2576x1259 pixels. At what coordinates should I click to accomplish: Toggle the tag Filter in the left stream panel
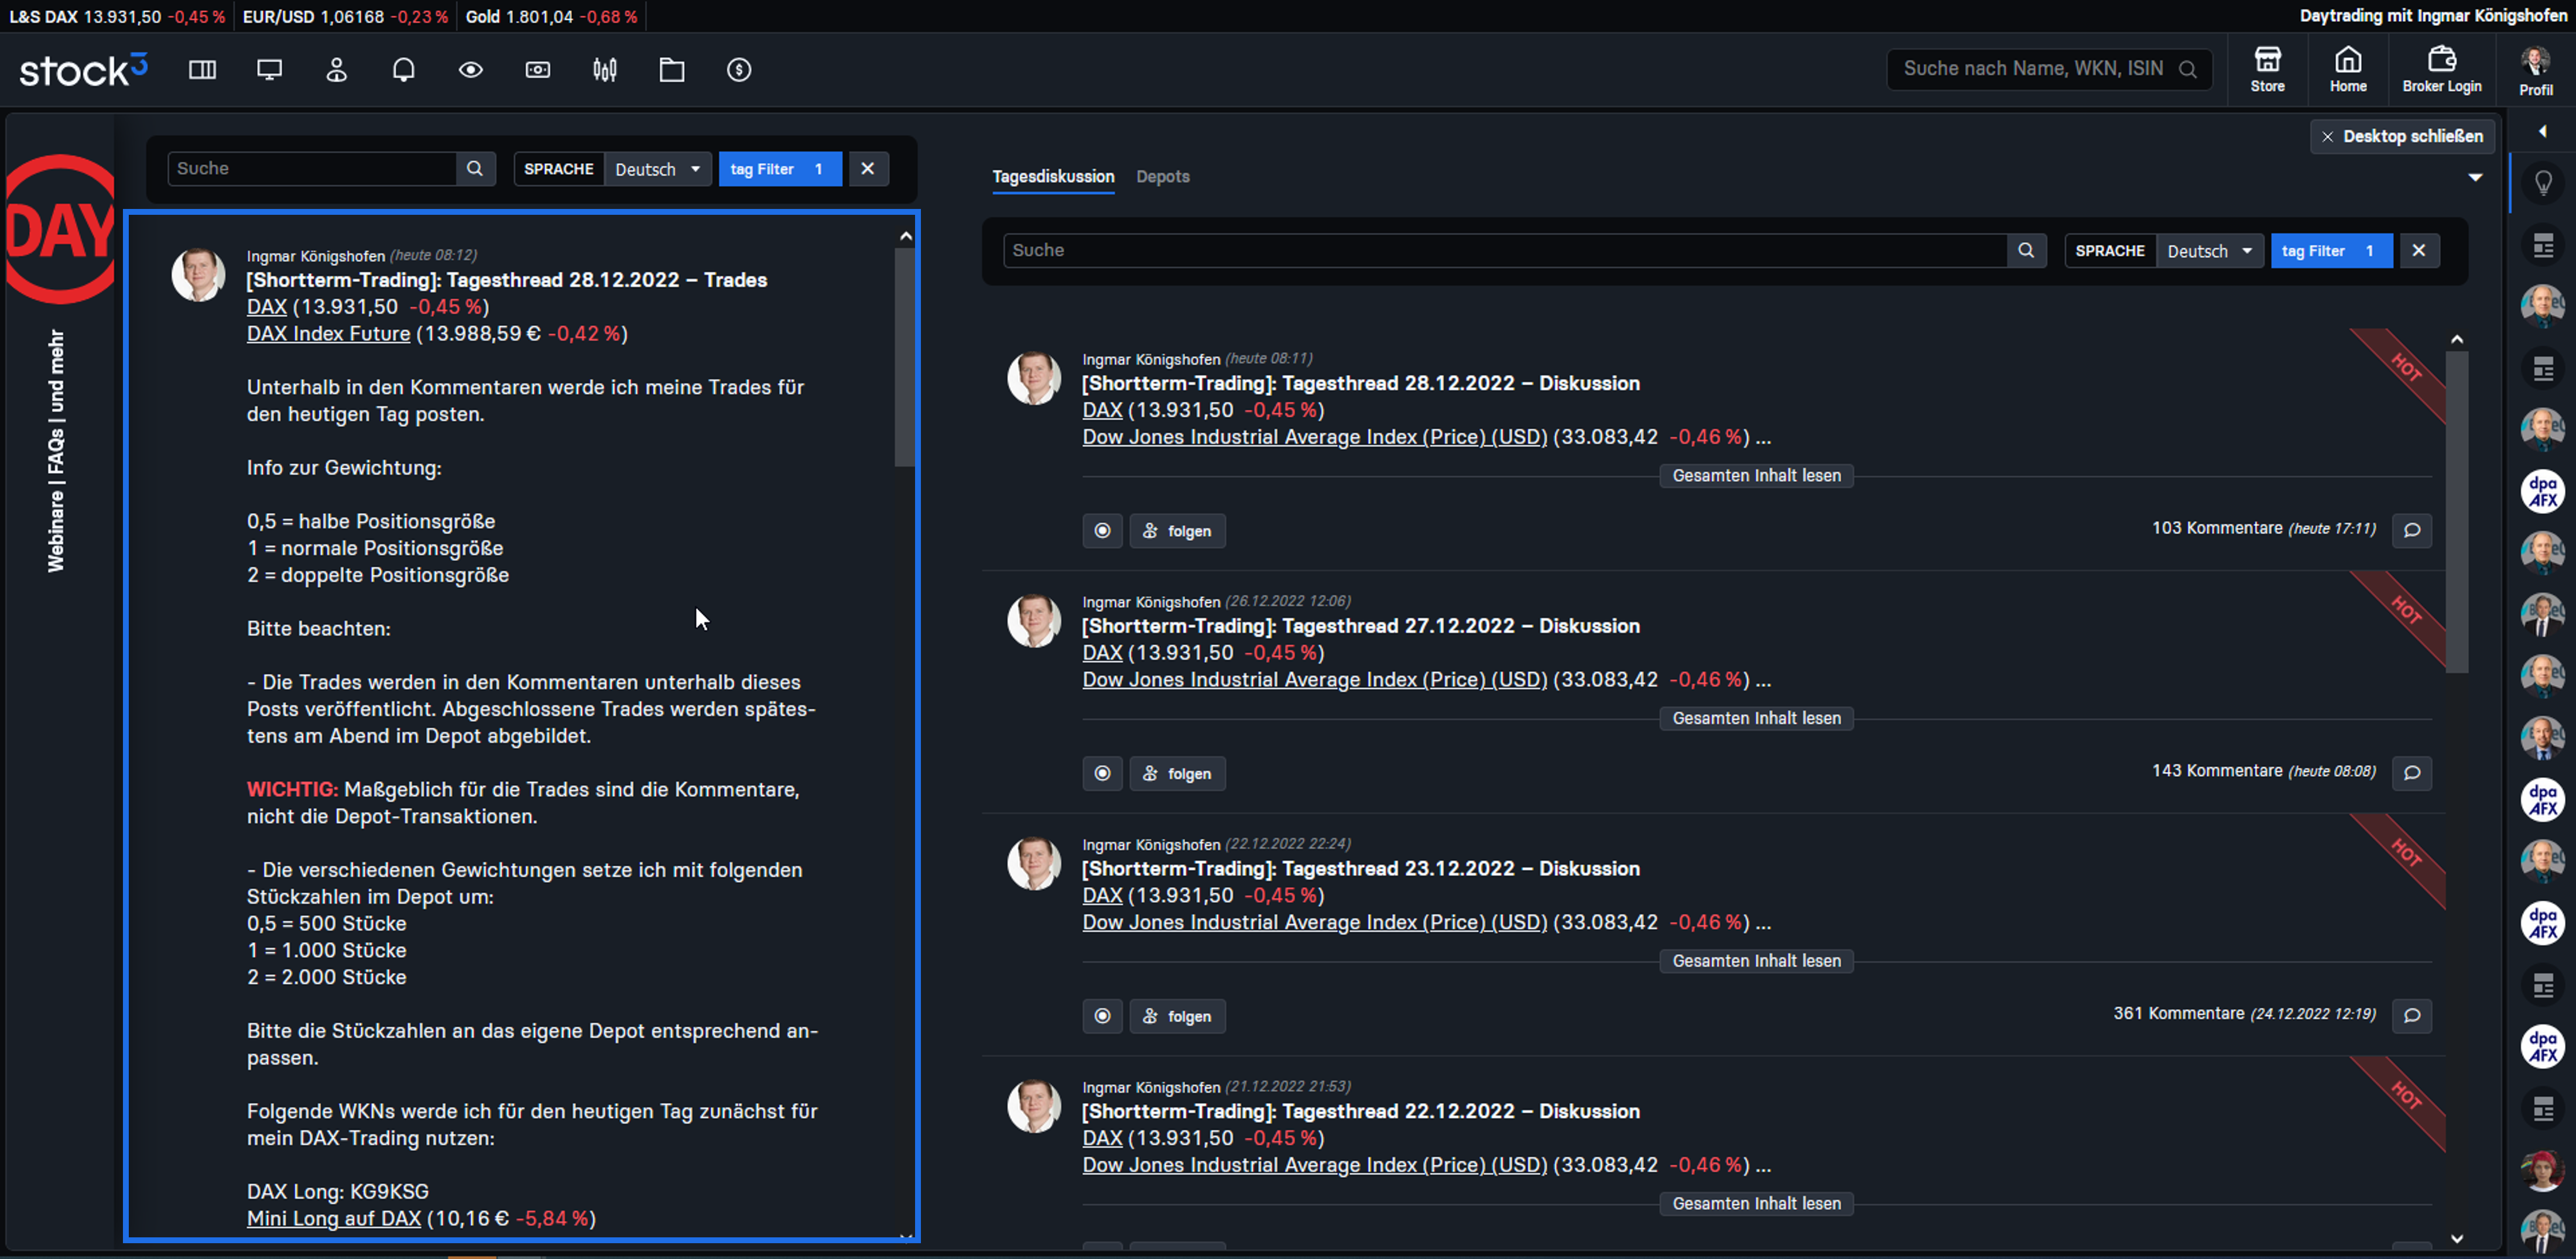click(x=780, y=169)
